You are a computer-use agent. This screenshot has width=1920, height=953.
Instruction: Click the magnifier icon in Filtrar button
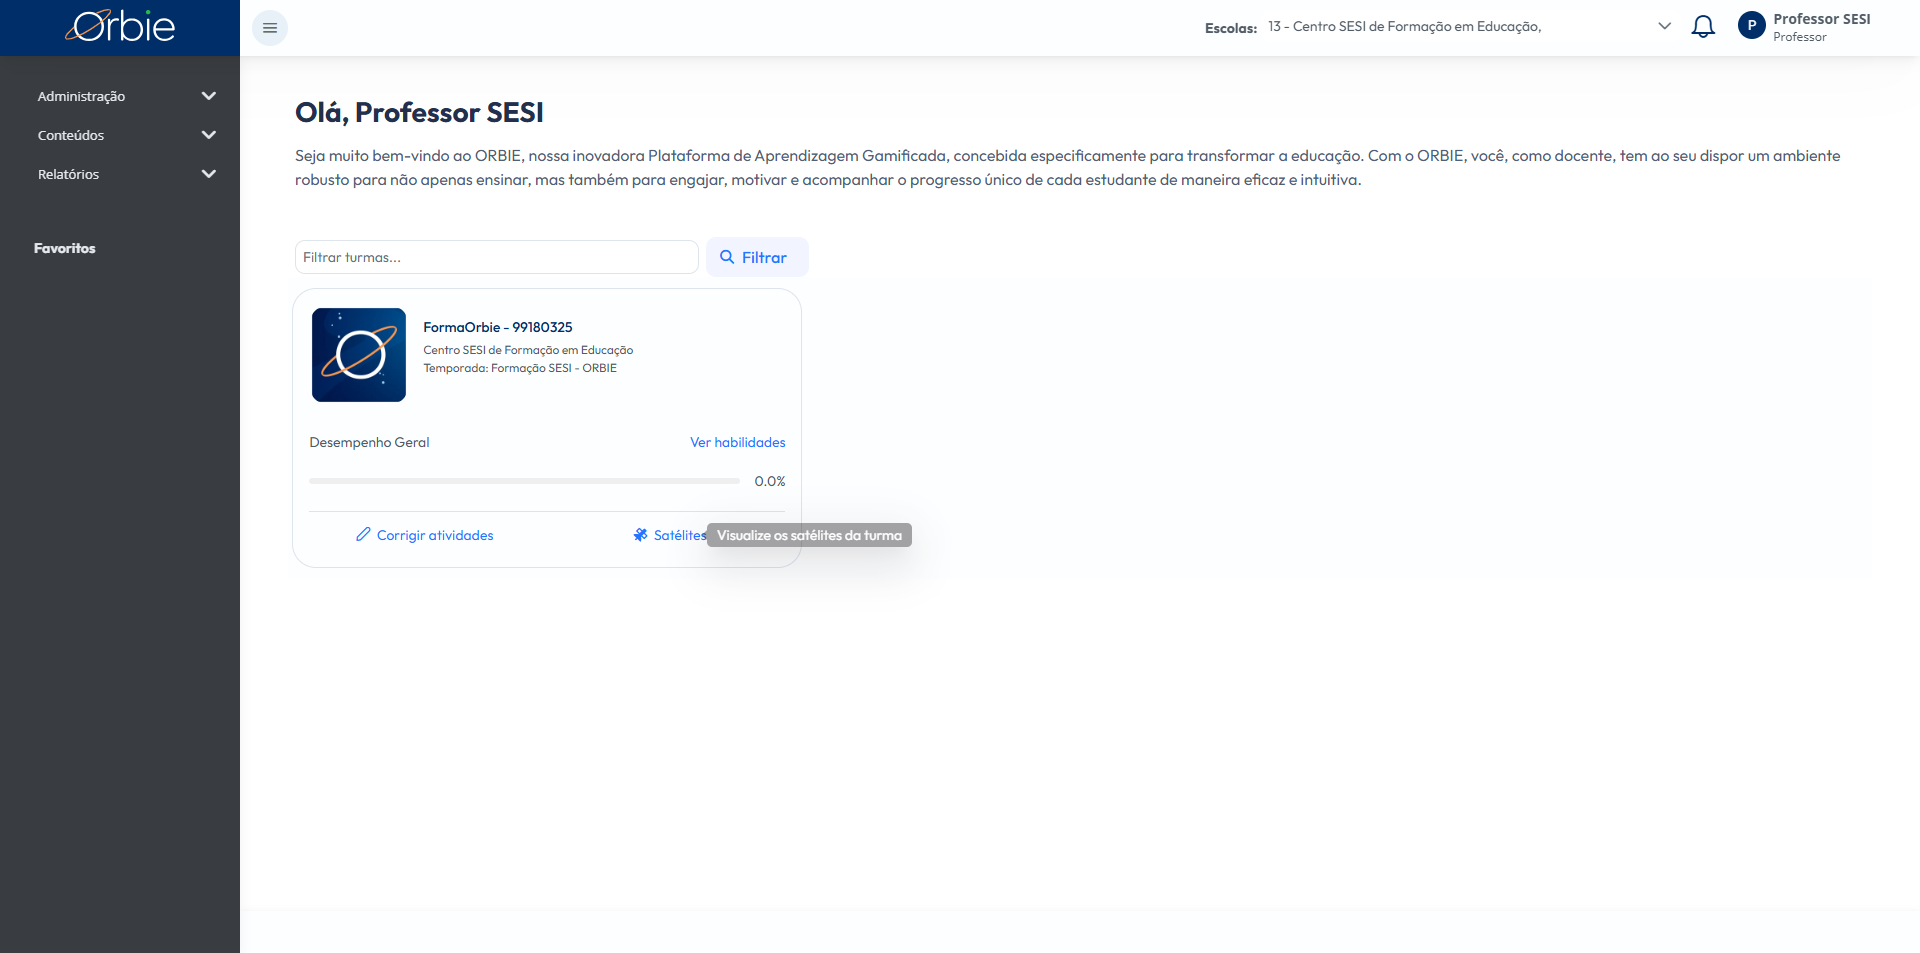pos(727,257)
